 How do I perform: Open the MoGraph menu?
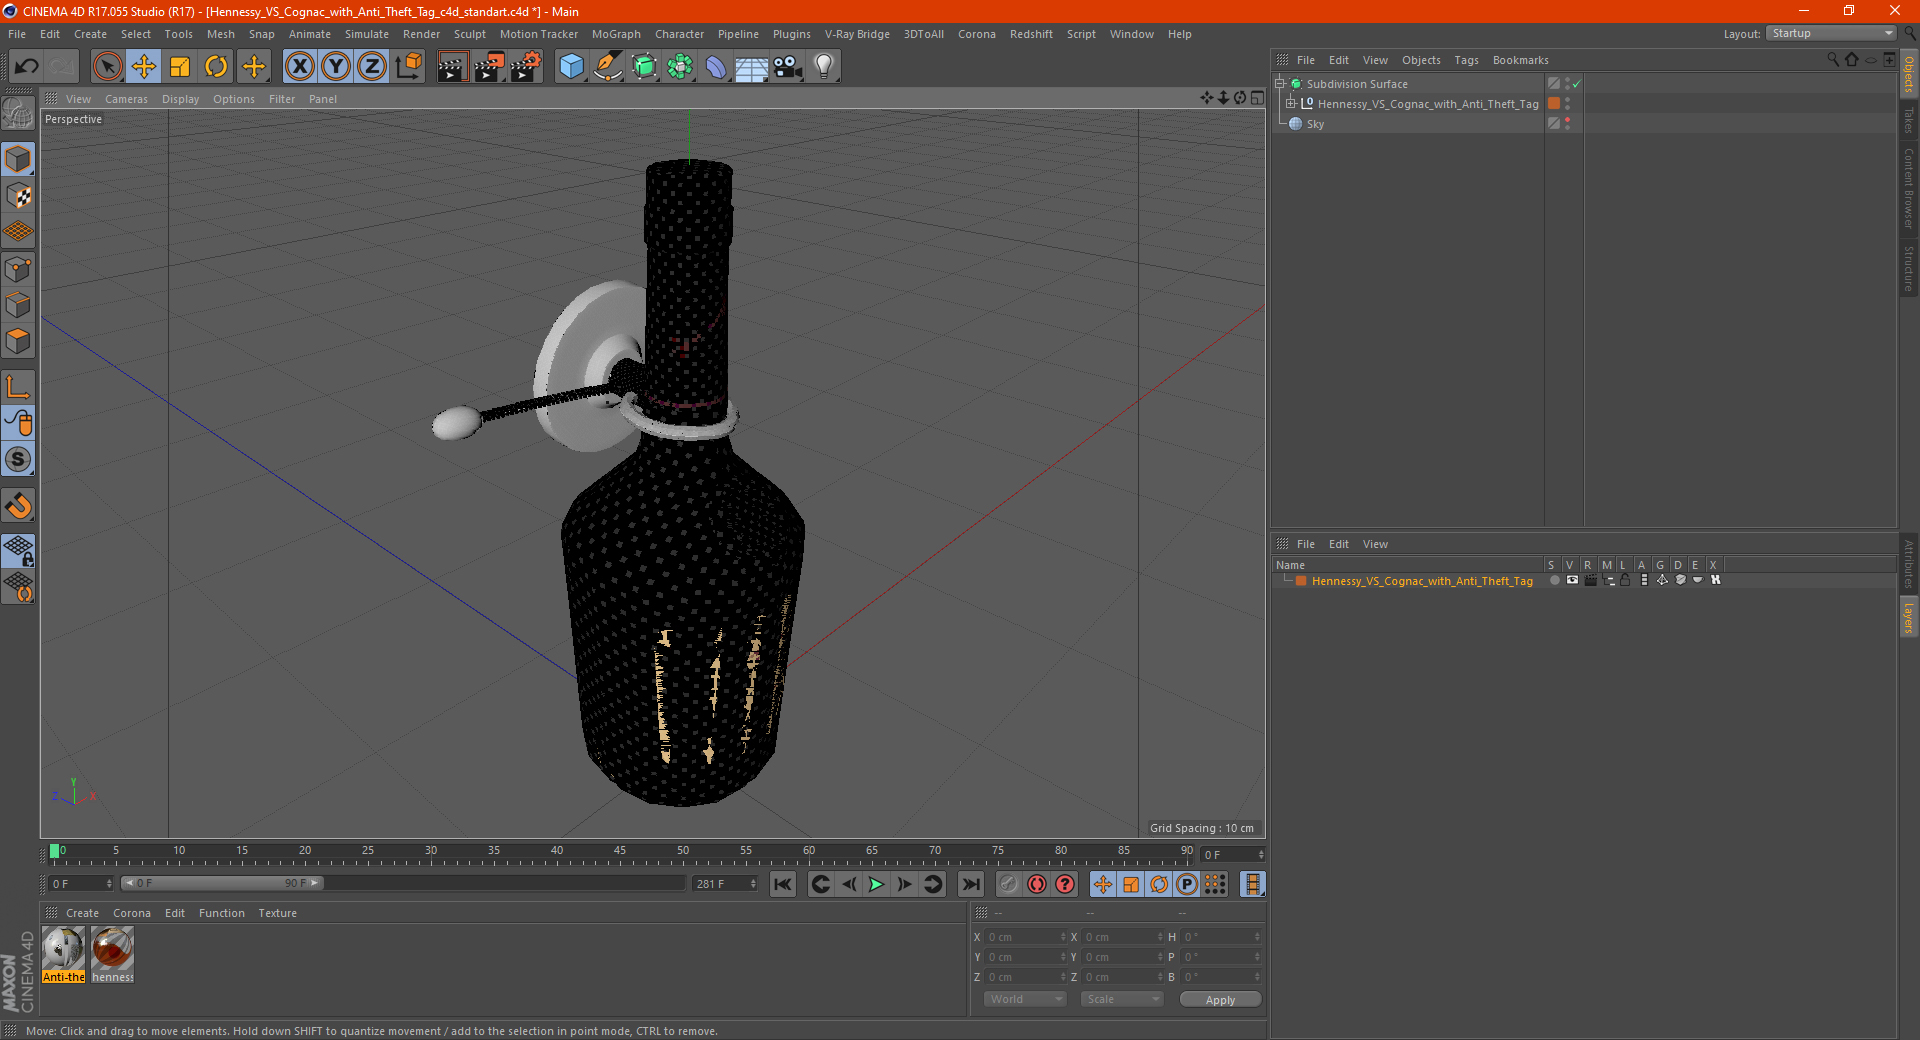click(616, 34)
